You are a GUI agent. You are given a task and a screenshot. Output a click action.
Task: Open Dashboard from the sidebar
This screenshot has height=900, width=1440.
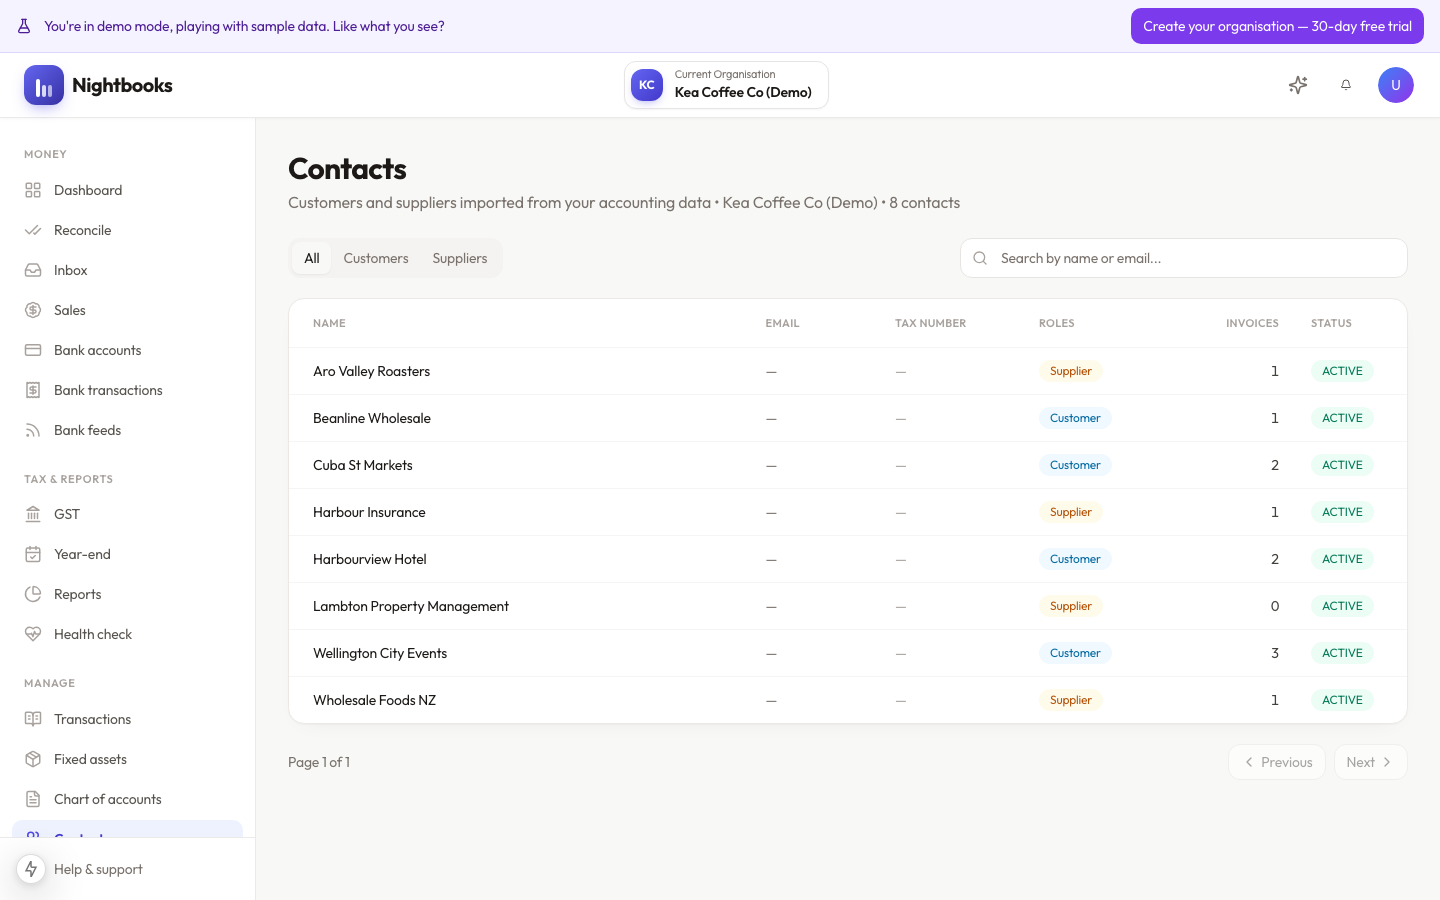(127, 190)
